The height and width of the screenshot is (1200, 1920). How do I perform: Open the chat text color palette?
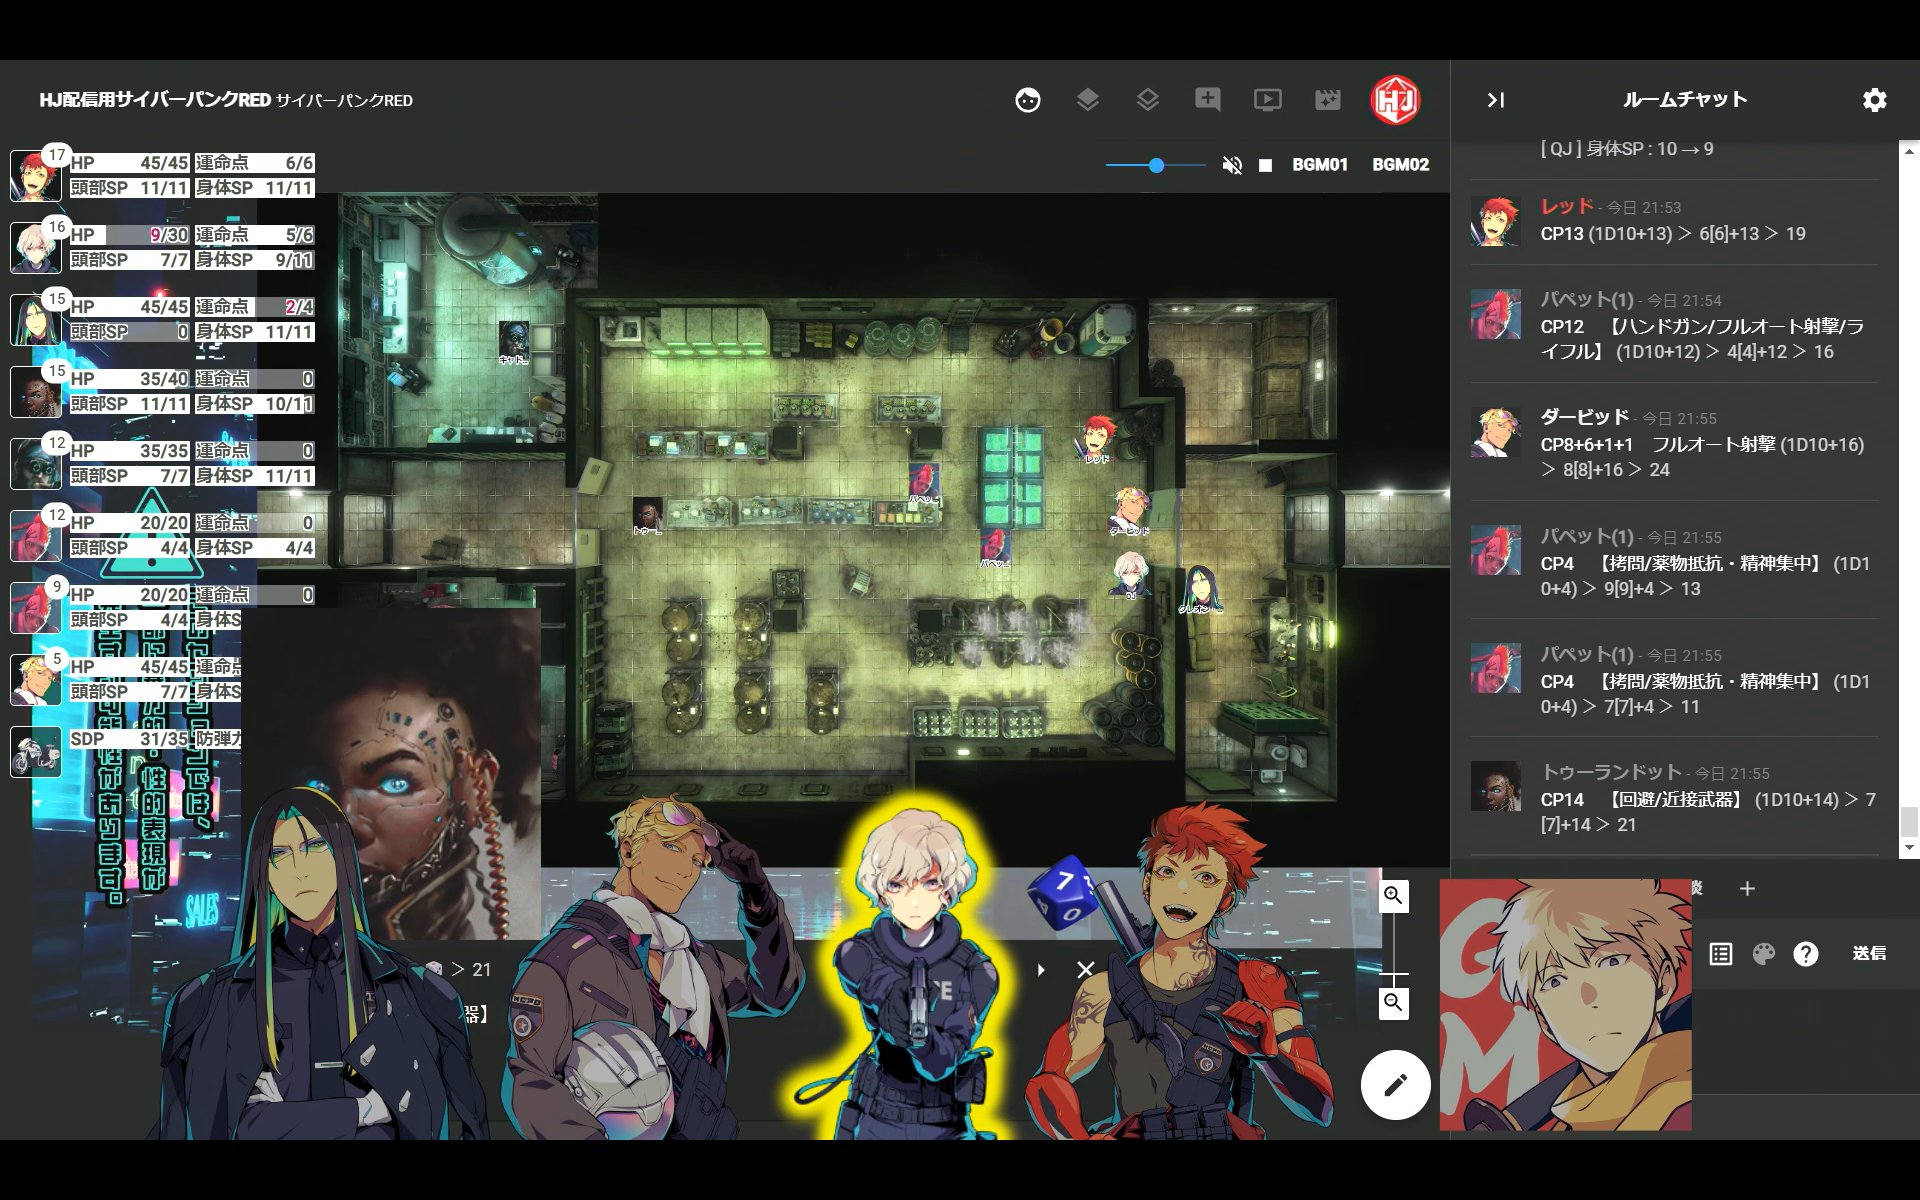tap(1763, 954)
